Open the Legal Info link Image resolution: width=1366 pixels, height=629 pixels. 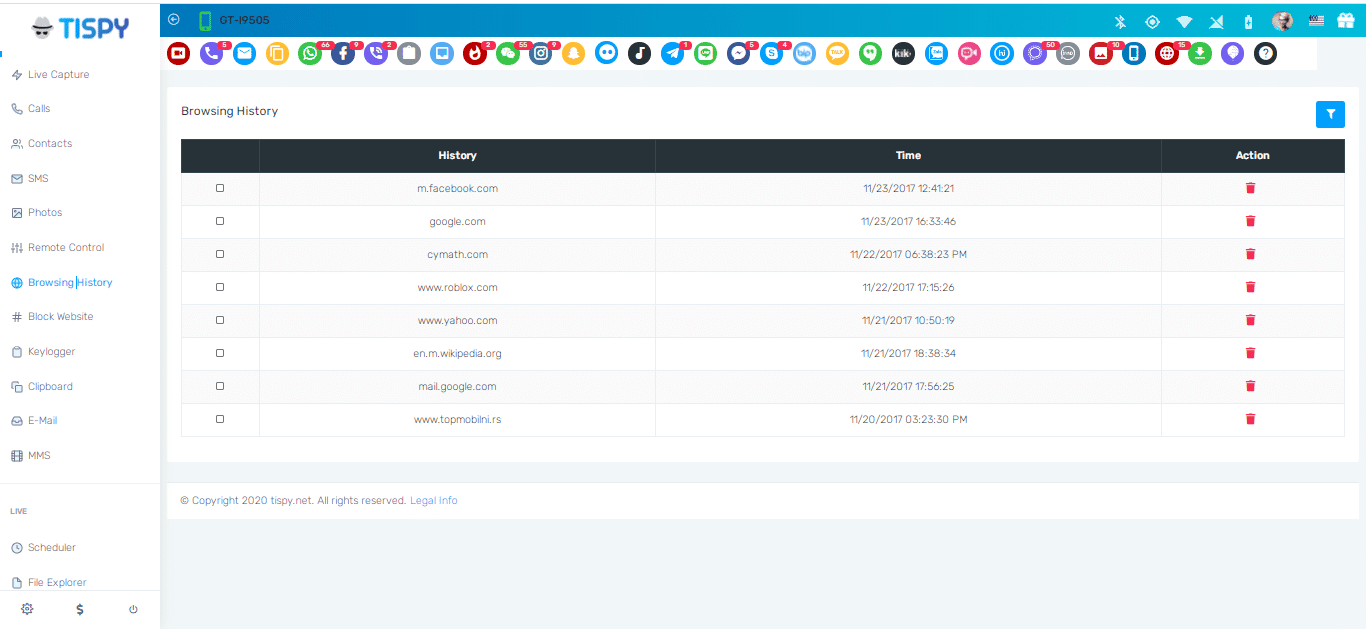point(433,501)
